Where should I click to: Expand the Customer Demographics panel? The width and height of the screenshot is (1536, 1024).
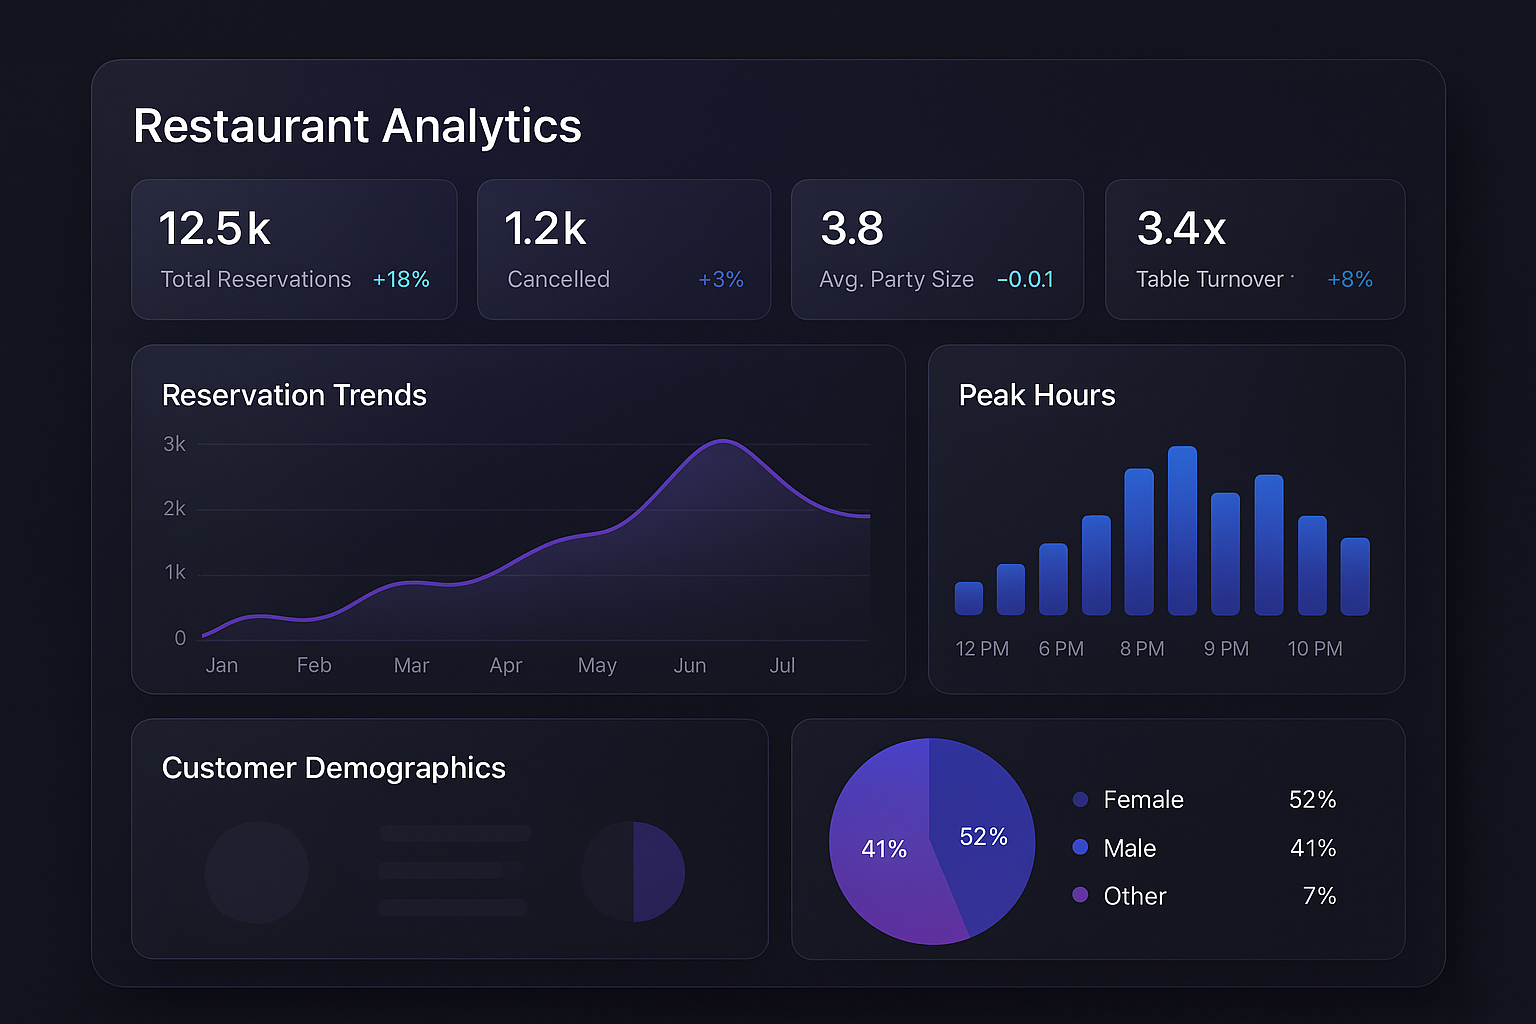pos(450,840)
